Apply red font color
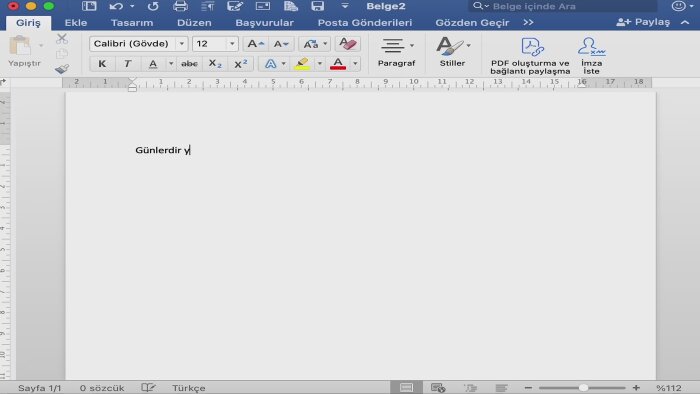The width and height of the screenshot is (700, 394). tap(338, 64)
